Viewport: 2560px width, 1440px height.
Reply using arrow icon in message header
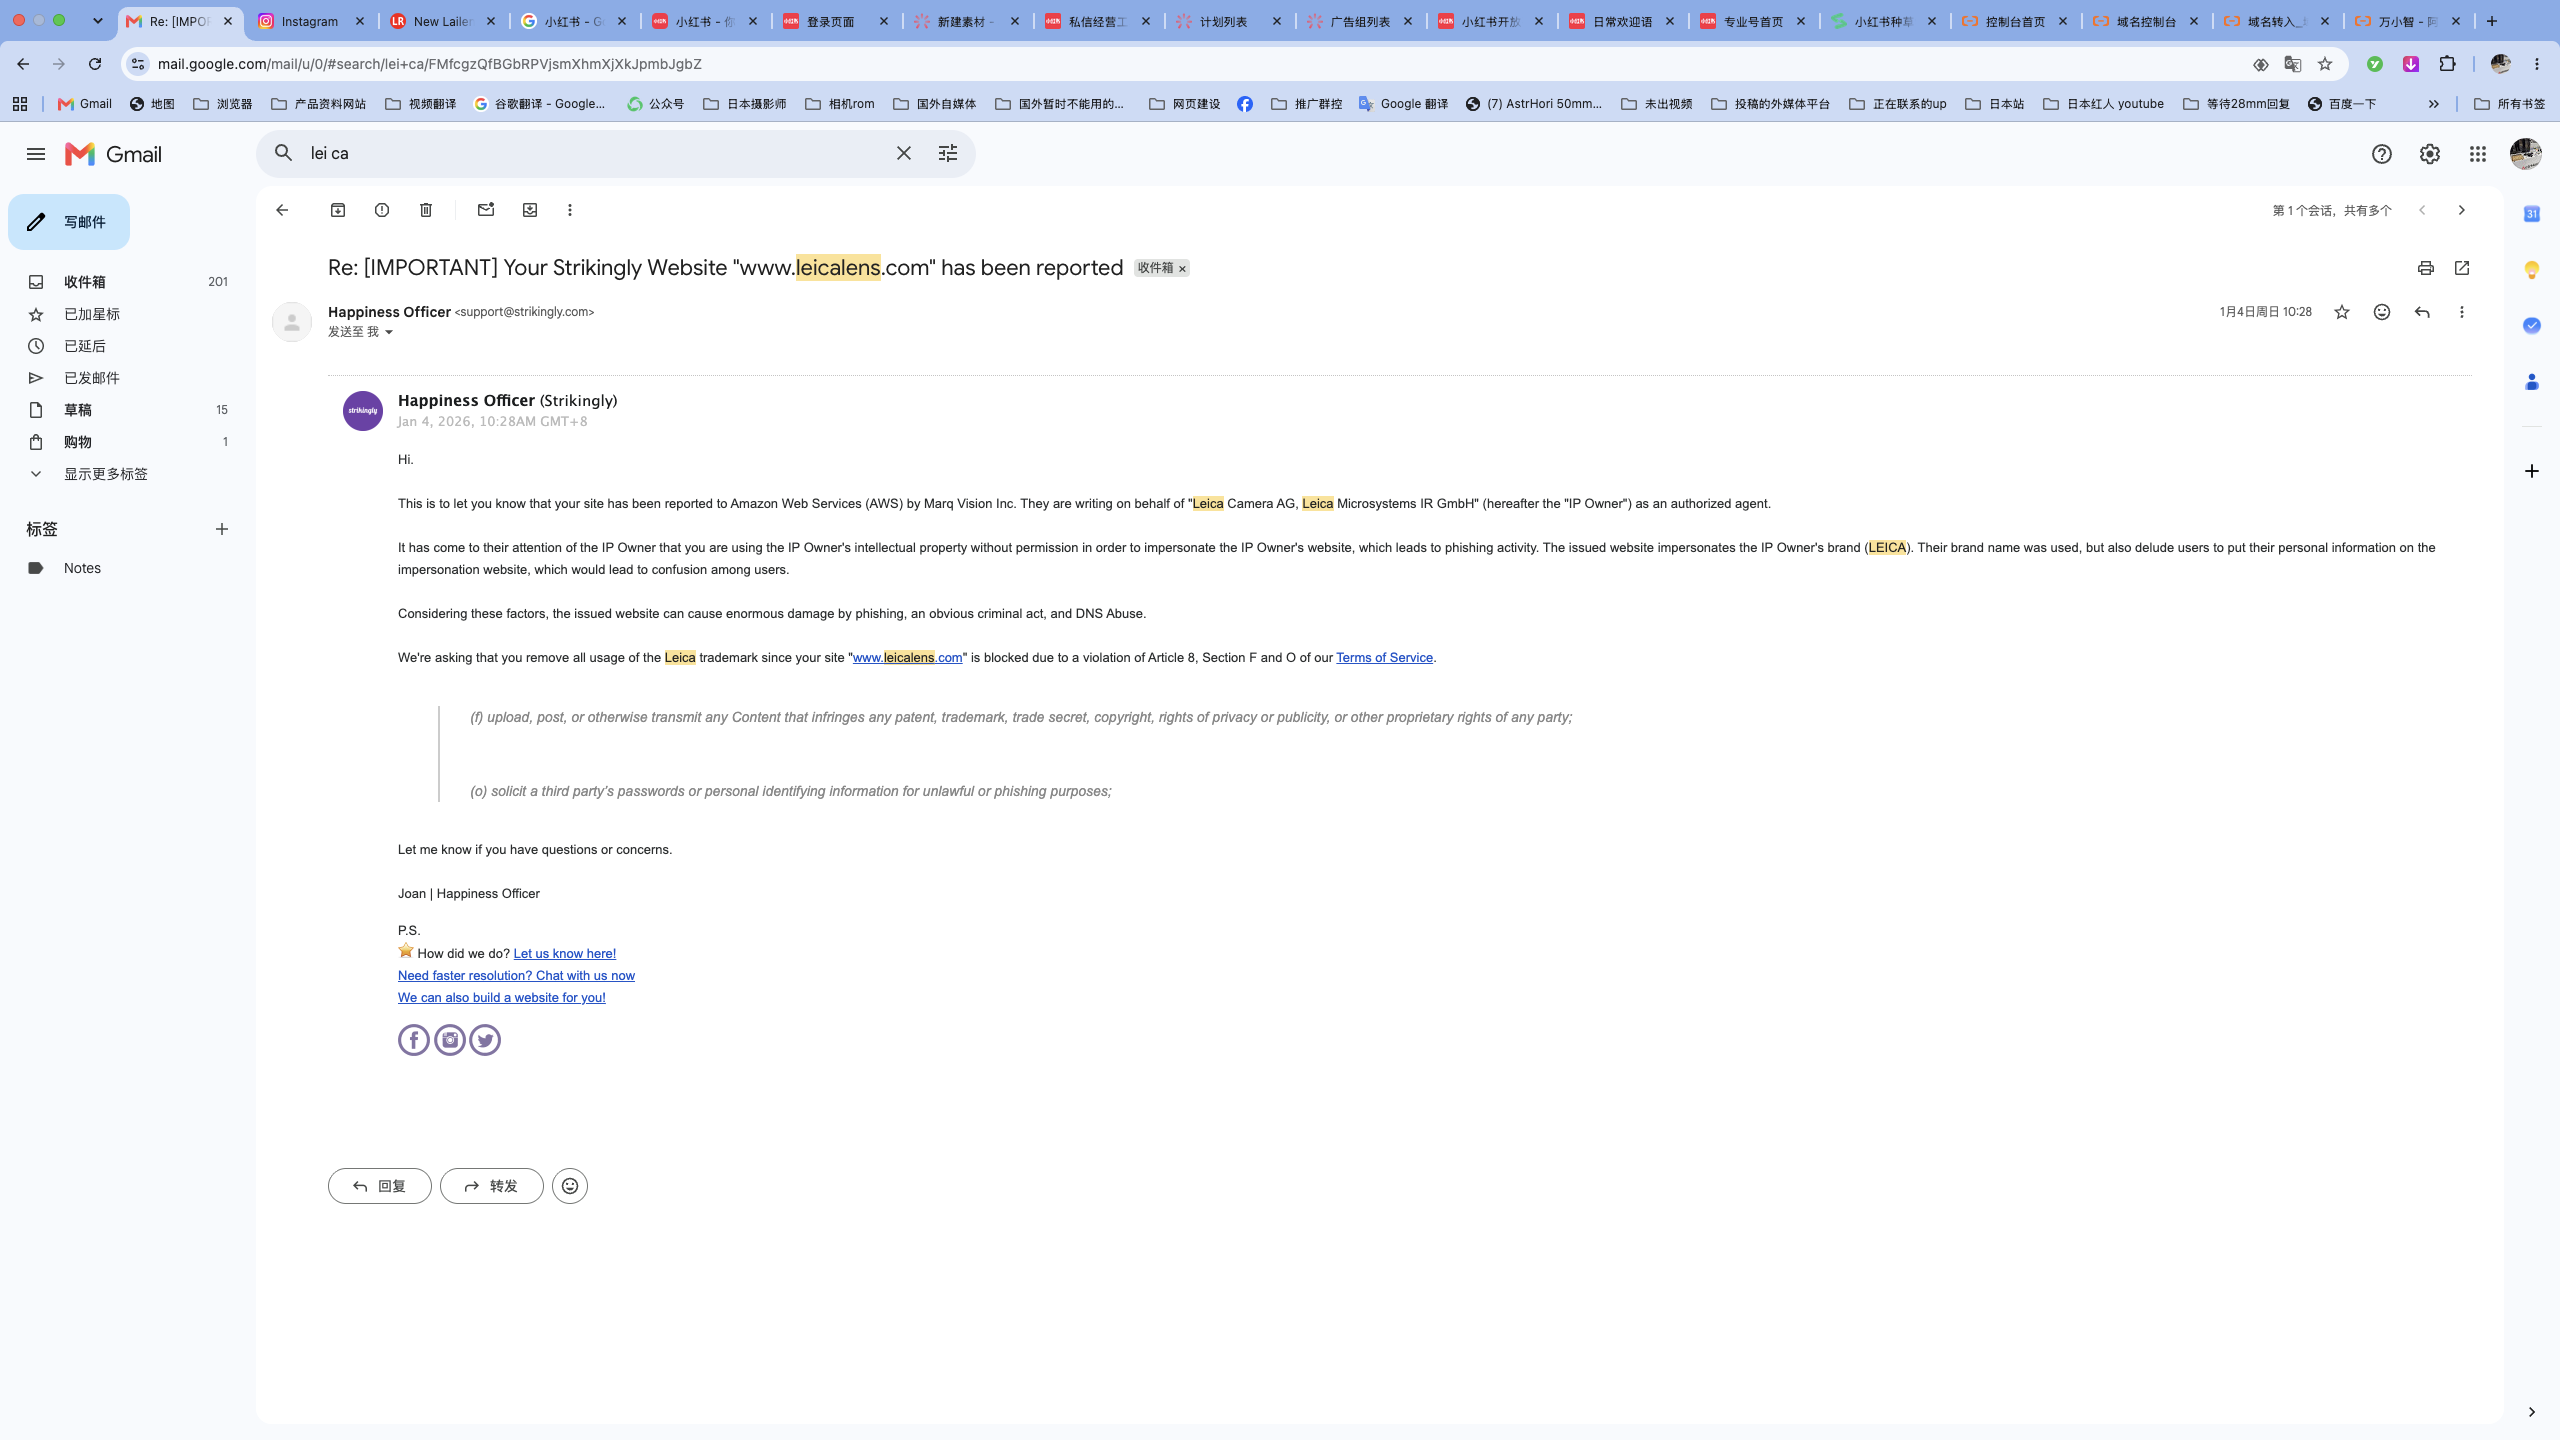(x=2422, y=312)
